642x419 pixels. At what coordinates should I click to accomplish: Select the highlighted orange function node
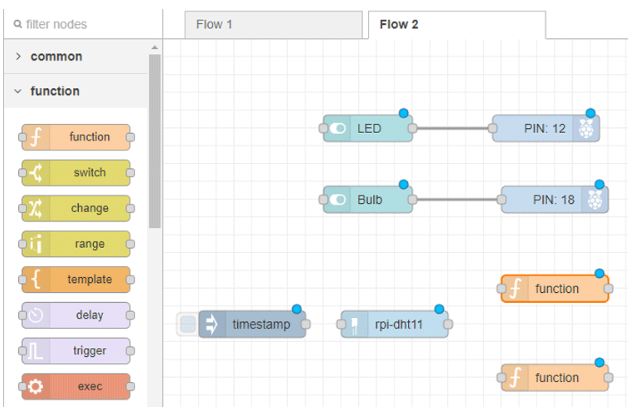tap(556, 289)
